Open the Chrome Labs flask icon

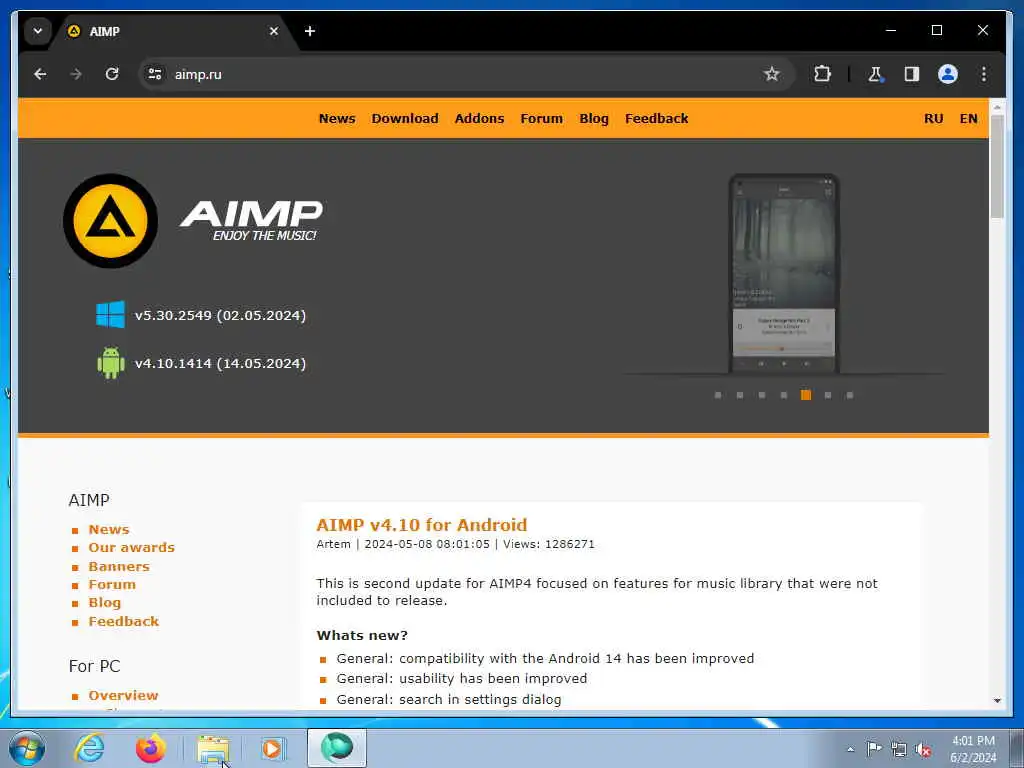click(875, 74)
